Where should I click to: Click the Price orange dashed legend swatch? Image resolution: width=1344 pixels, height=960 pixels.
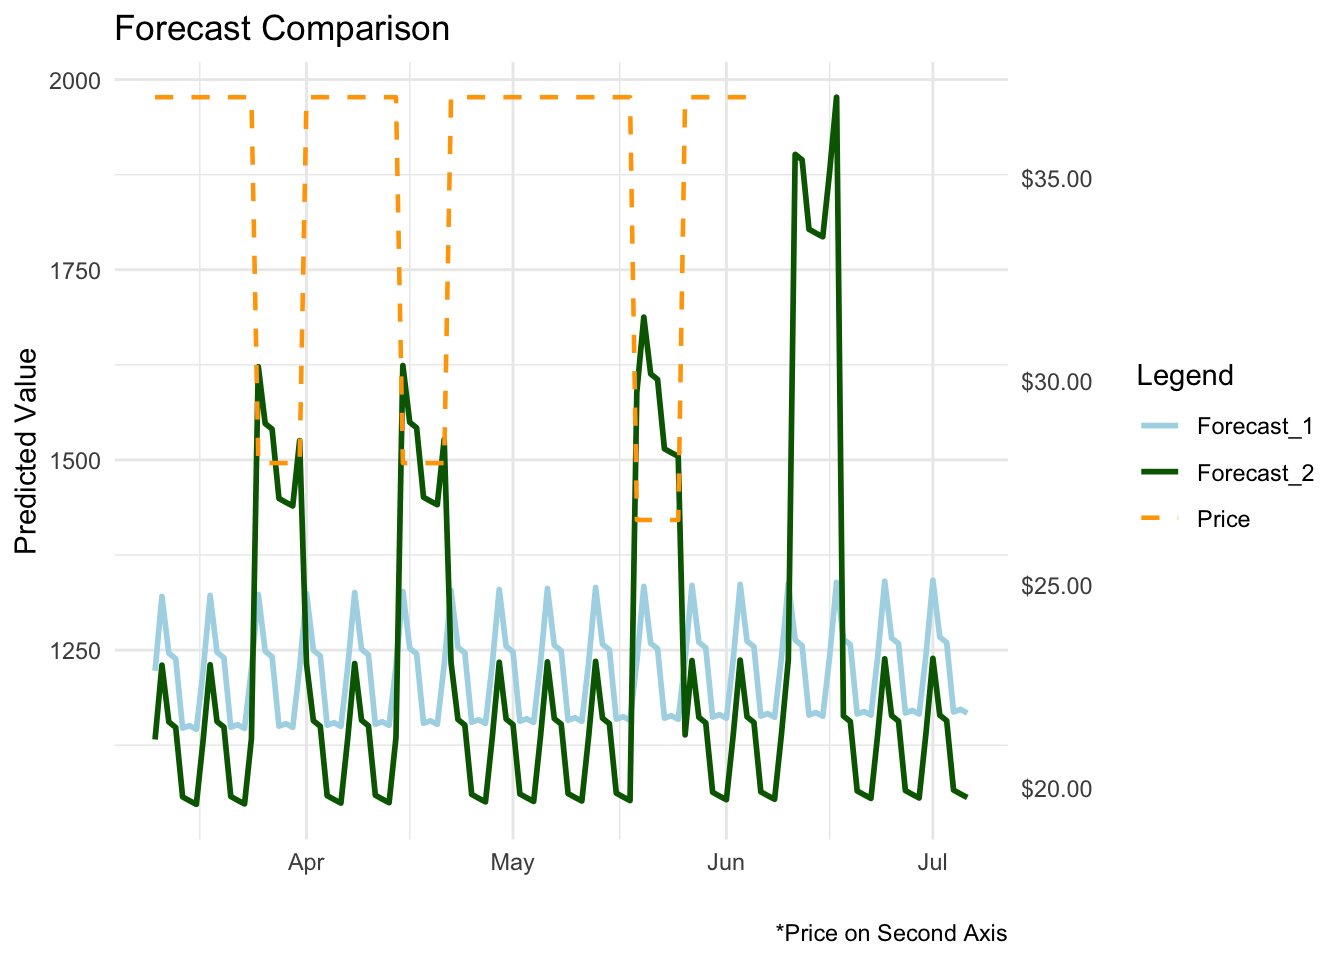[1160, 519]
